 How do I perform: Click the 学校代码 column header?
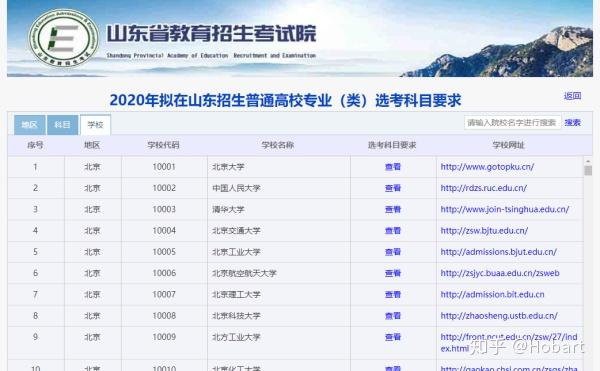(x=163, y=145)
